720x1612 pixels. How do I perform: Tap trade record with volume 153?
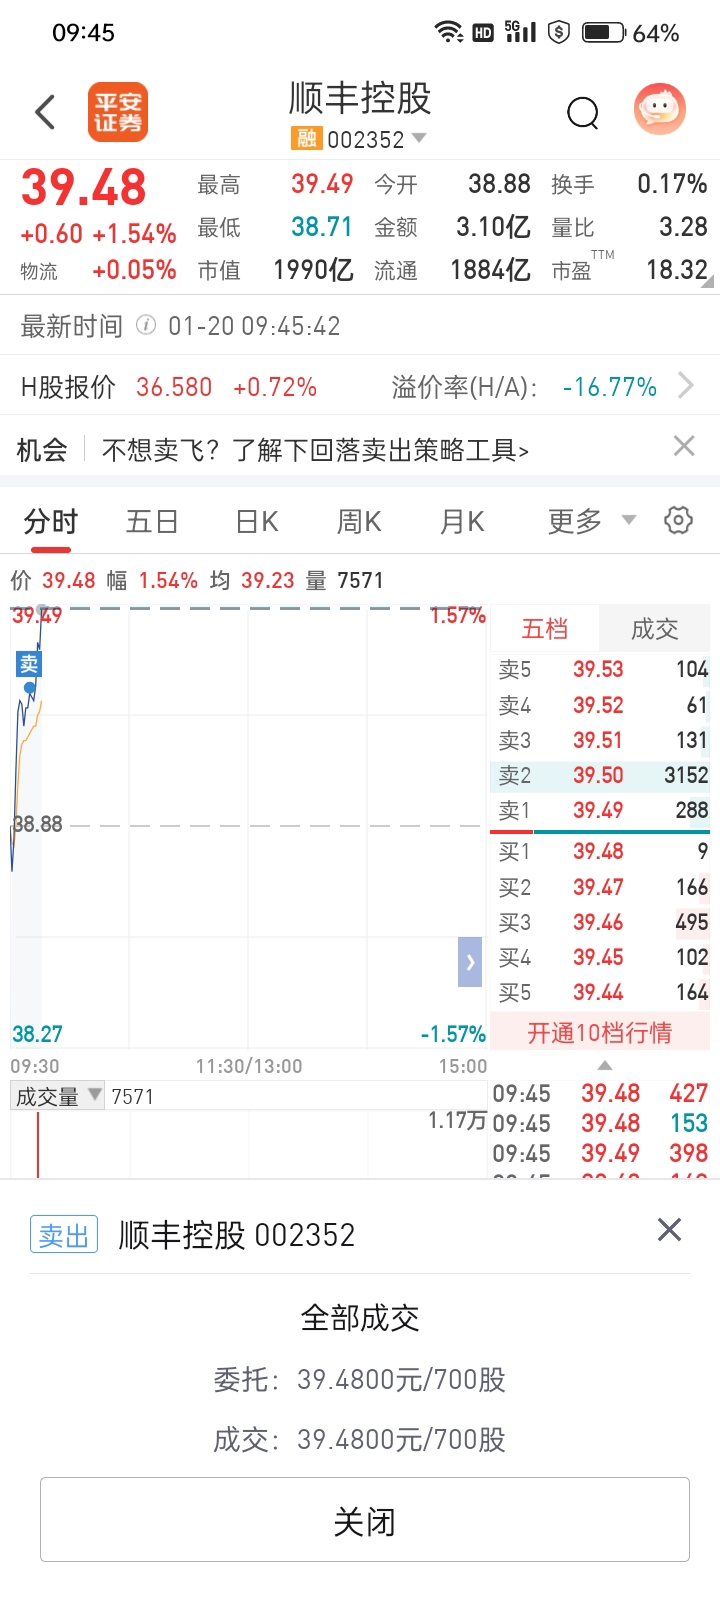[600, 1123]
